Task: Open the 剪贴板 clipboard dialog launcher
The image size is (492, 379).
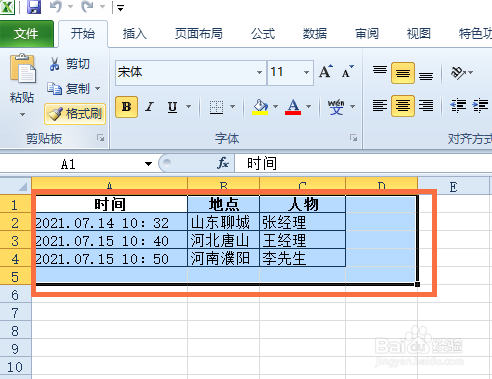Action: point(100,138)
